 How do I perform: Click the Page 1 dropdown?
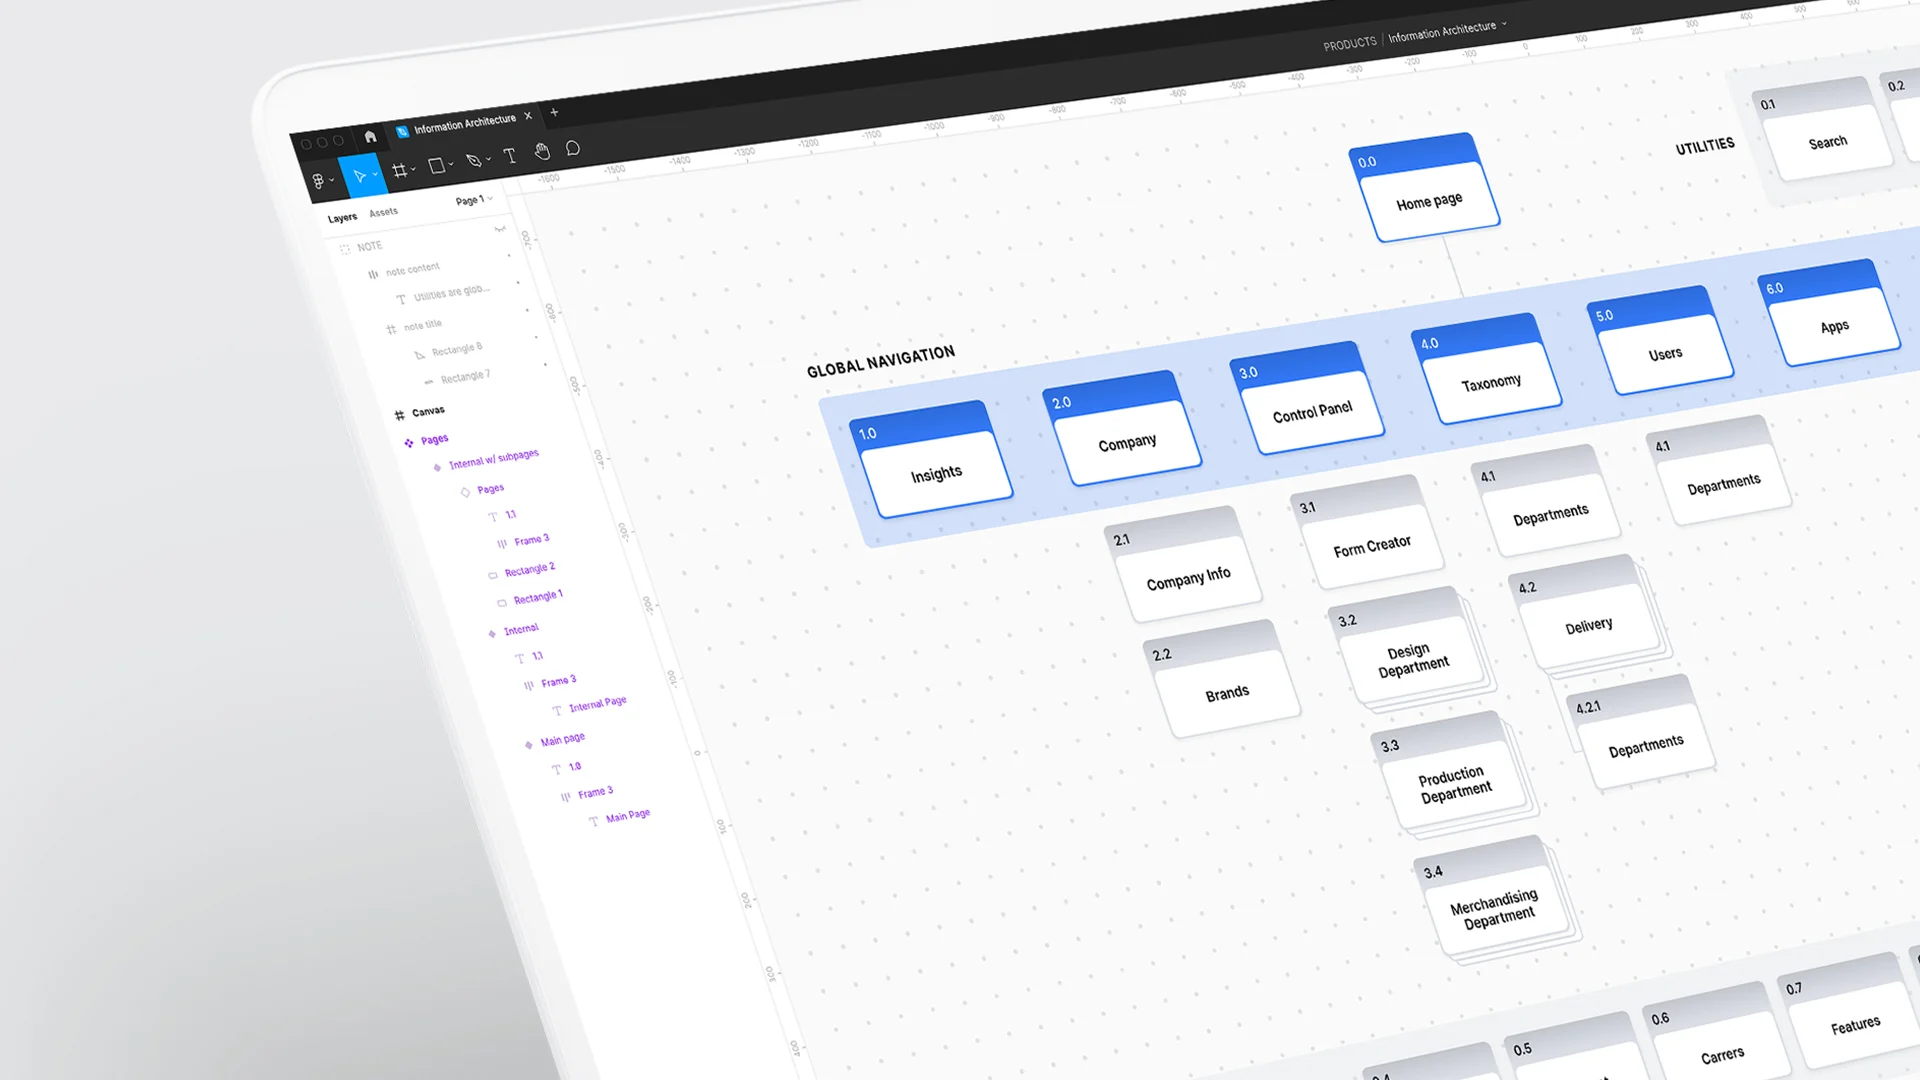click(472, 200)
